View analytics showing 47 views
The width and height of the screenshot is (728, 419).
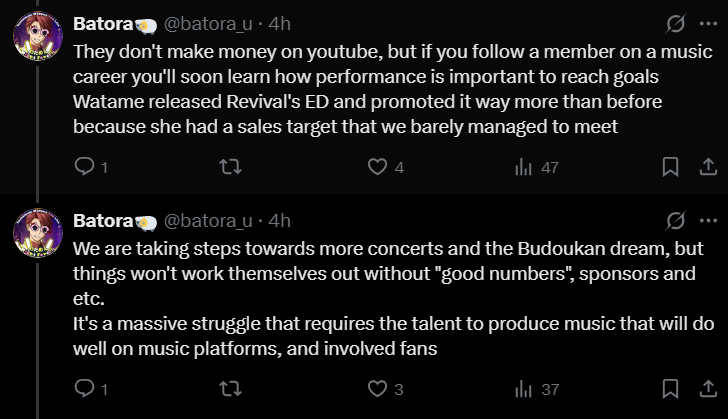523,167
